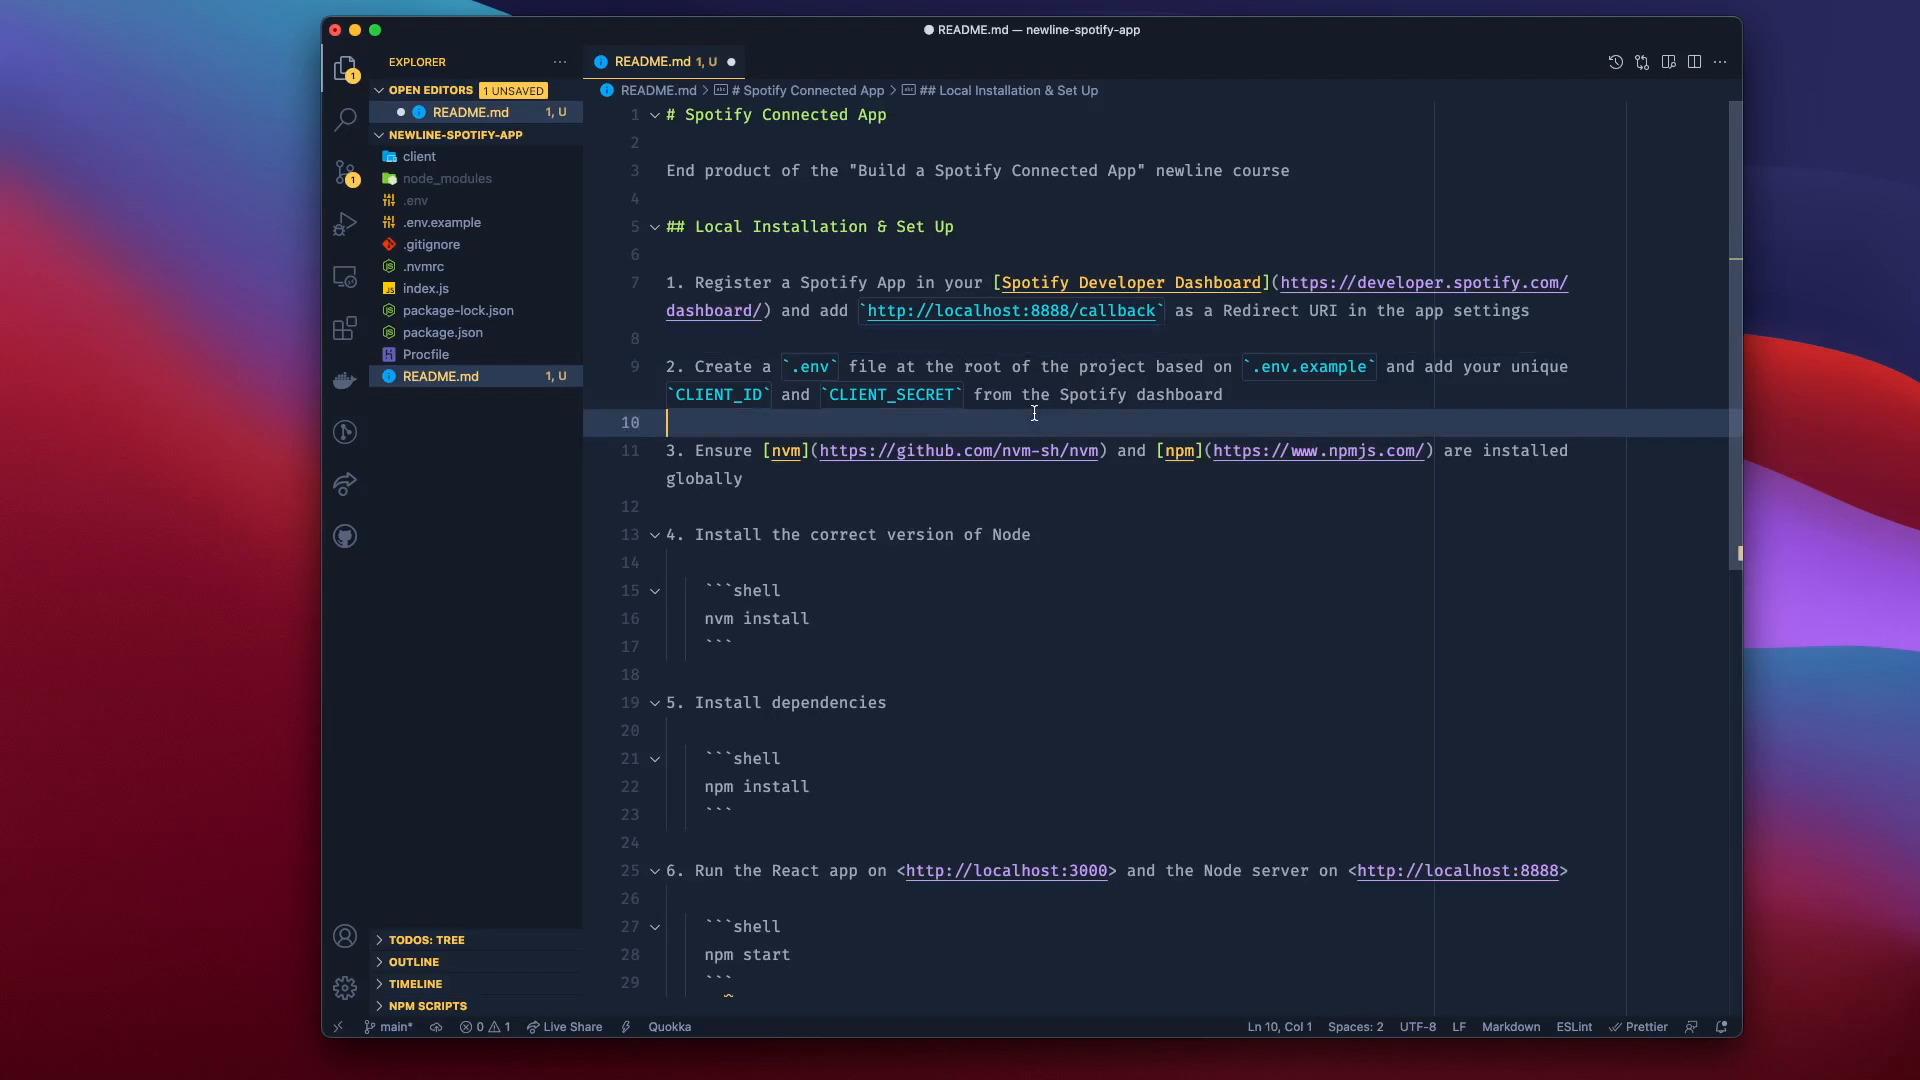Click the lightning bolt status bar icon
The image size is (1920, 1080).
pyautogui.click(x=626, y=1027)
